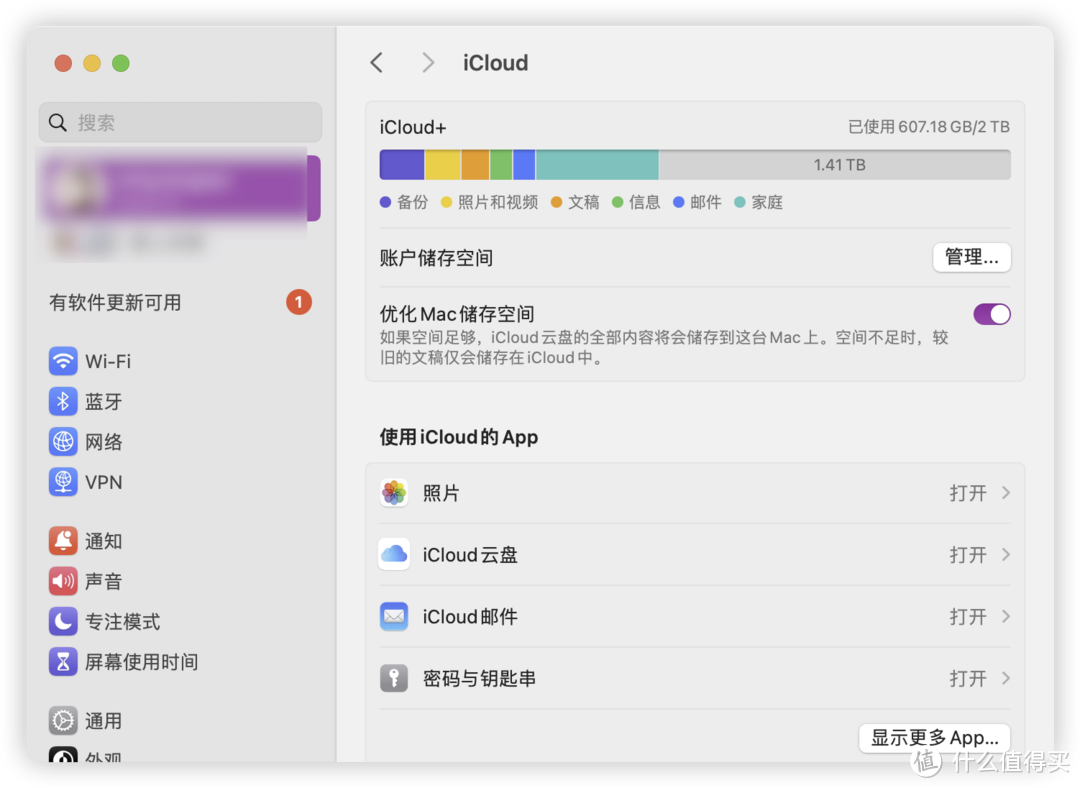Expand the 照片 row chevron

[x=1008, y=492]
